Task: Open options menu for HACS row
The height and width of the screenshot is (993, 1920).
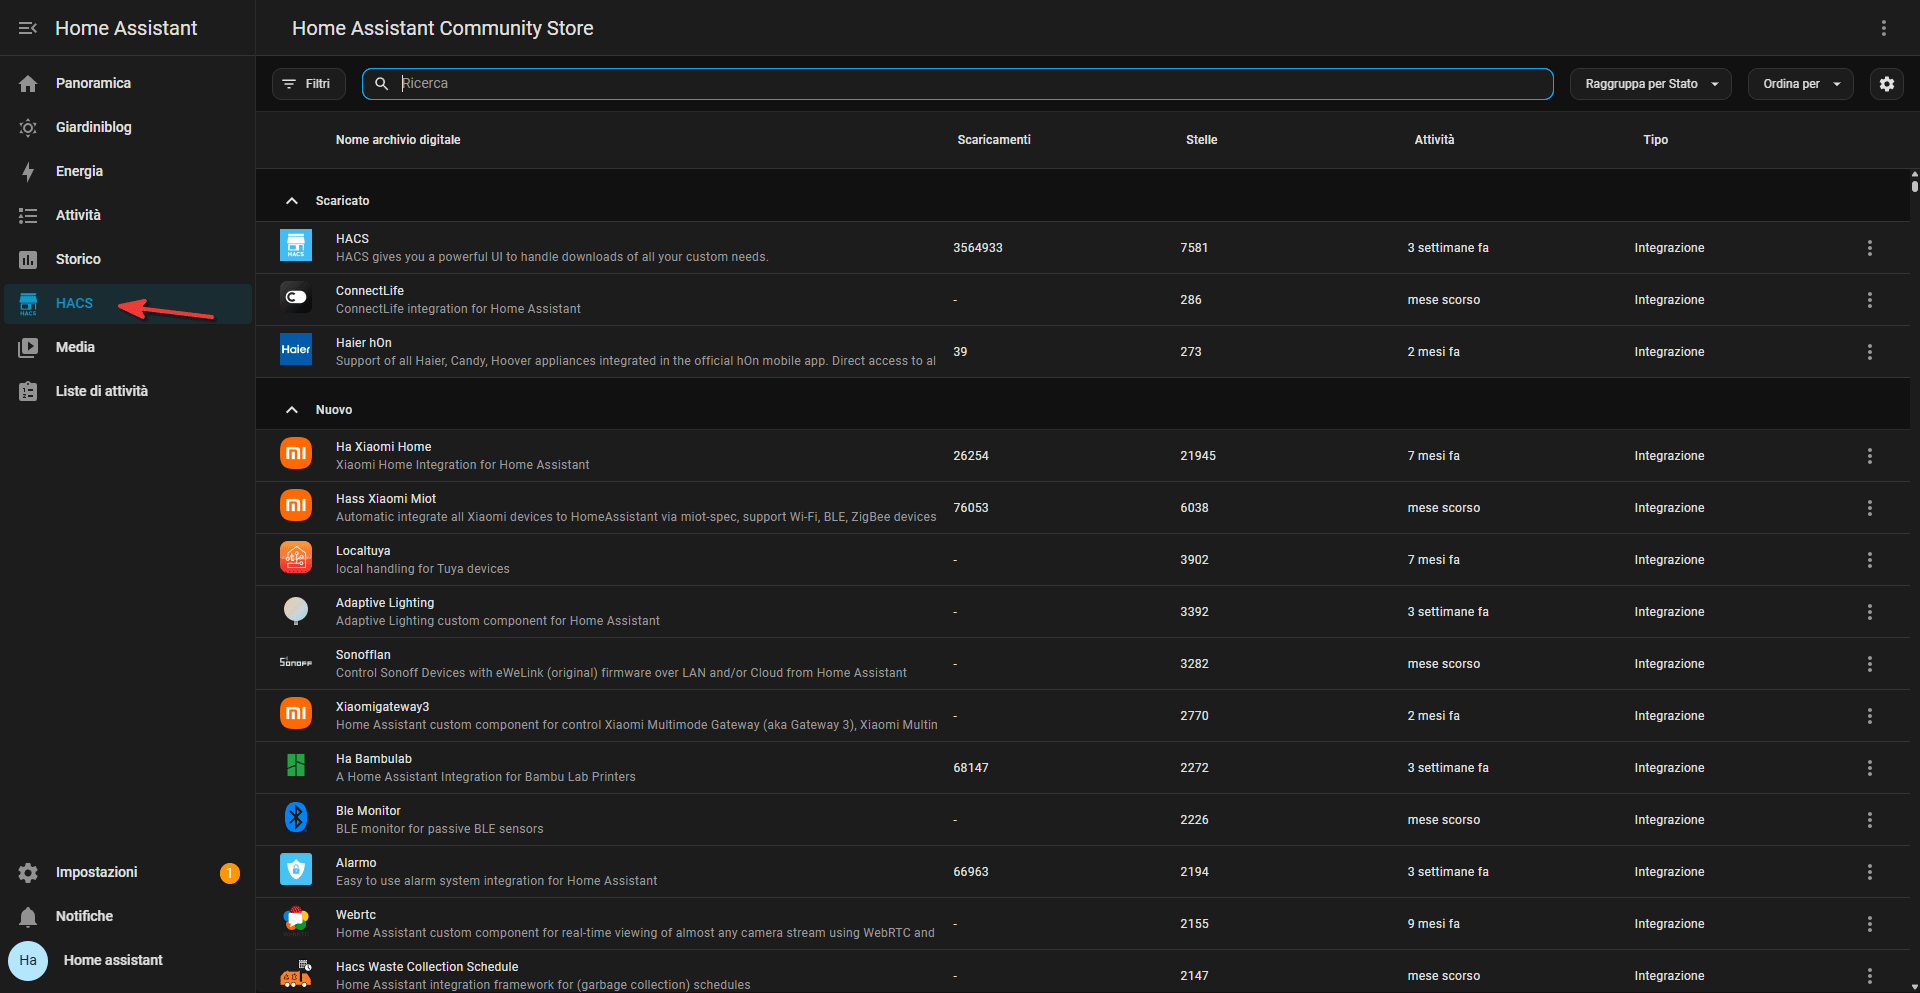Action: coord(1870,248)
